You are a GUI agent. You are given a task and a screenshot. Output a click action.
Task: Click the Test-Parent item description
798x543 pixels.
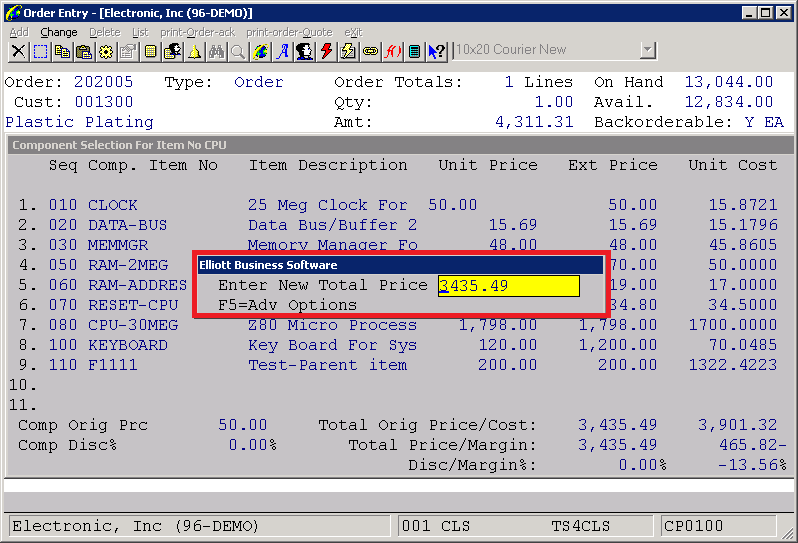(x=328, y=365)
